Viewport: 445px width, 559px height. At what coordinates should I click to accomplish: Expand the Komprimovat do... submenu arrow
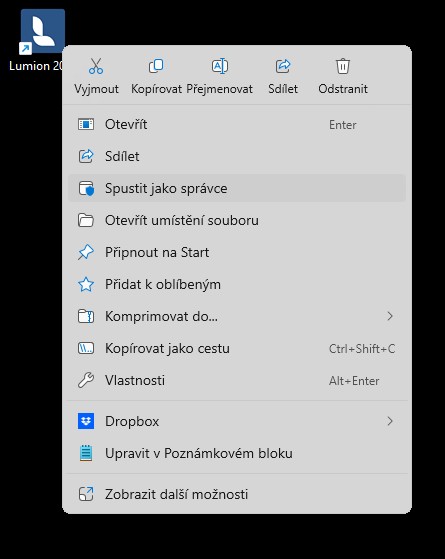tap(390, 316)
